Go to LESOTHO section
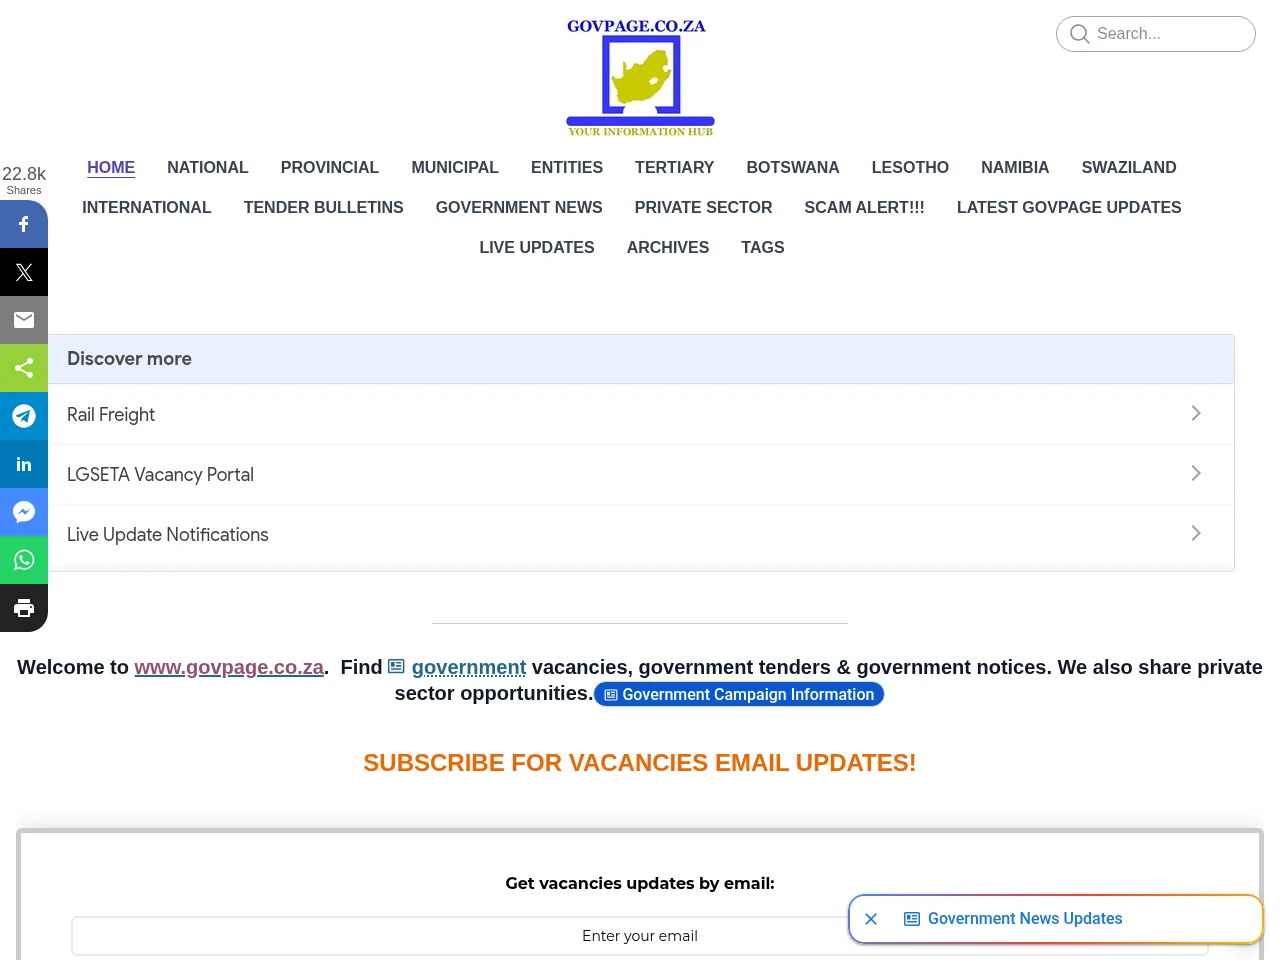 tap(910, 167)
